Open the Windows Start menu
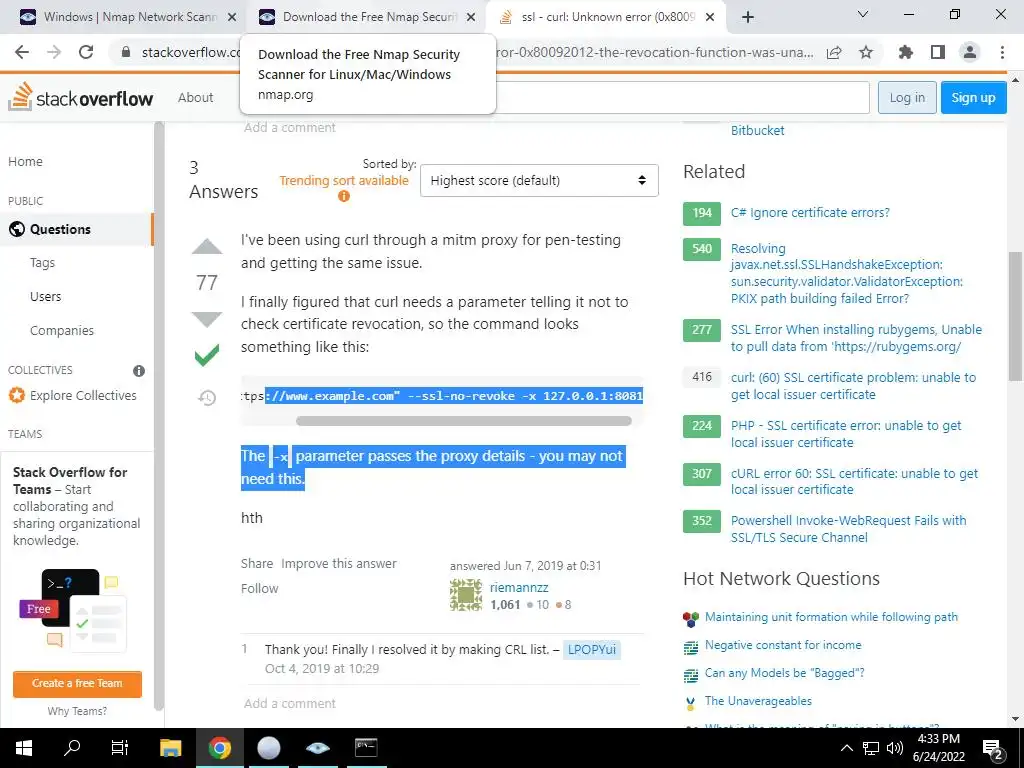This screenshot has height=768, width=1024. click(24, 748)
